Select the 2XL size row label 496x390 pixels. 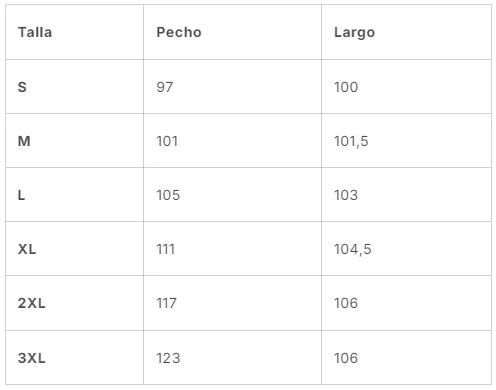(x=32, y=303)
